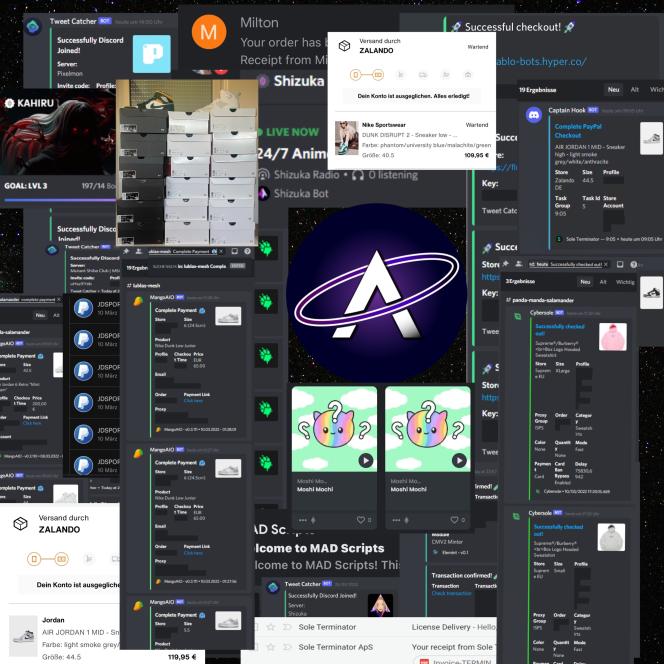664x664 pixels.
Task: Click pin icon in lablas-mesh search header
Action: pyautogui.click(x=126, y=252)
